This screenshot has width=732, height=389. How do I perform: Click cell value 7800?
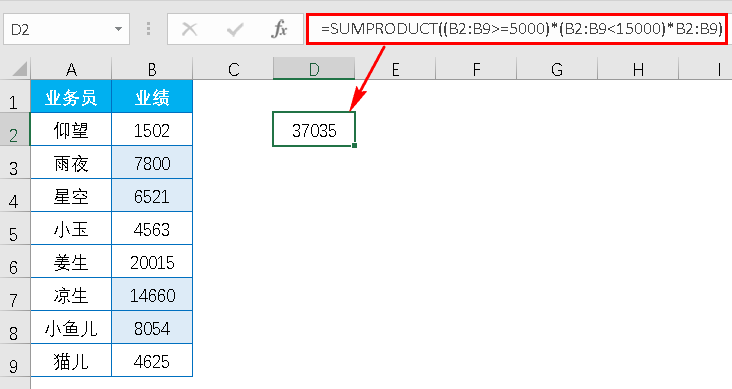click(x=152, y=163)
